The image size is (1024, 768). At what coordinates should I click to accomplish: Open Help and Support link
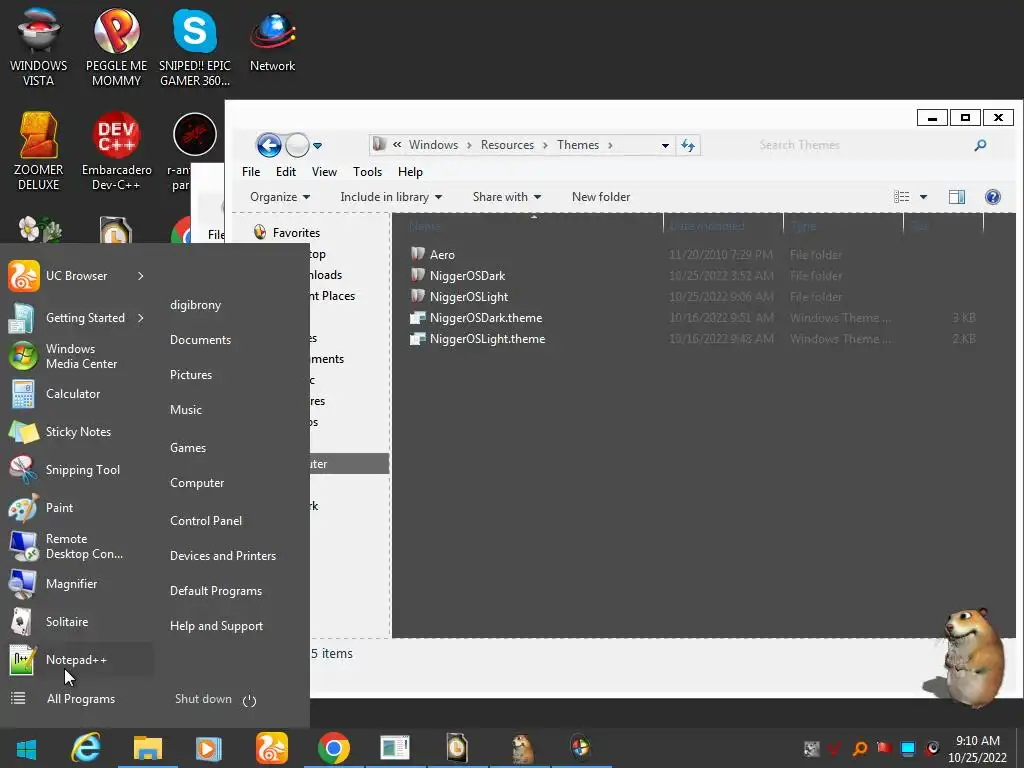(216, 626)
